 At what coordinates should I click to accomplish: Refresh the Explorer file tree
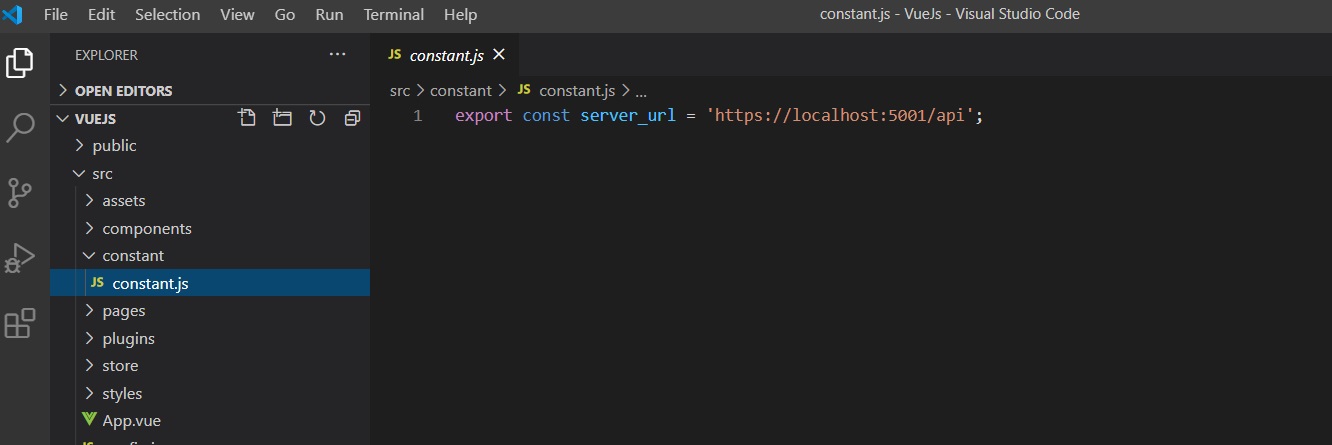point(317,118)
